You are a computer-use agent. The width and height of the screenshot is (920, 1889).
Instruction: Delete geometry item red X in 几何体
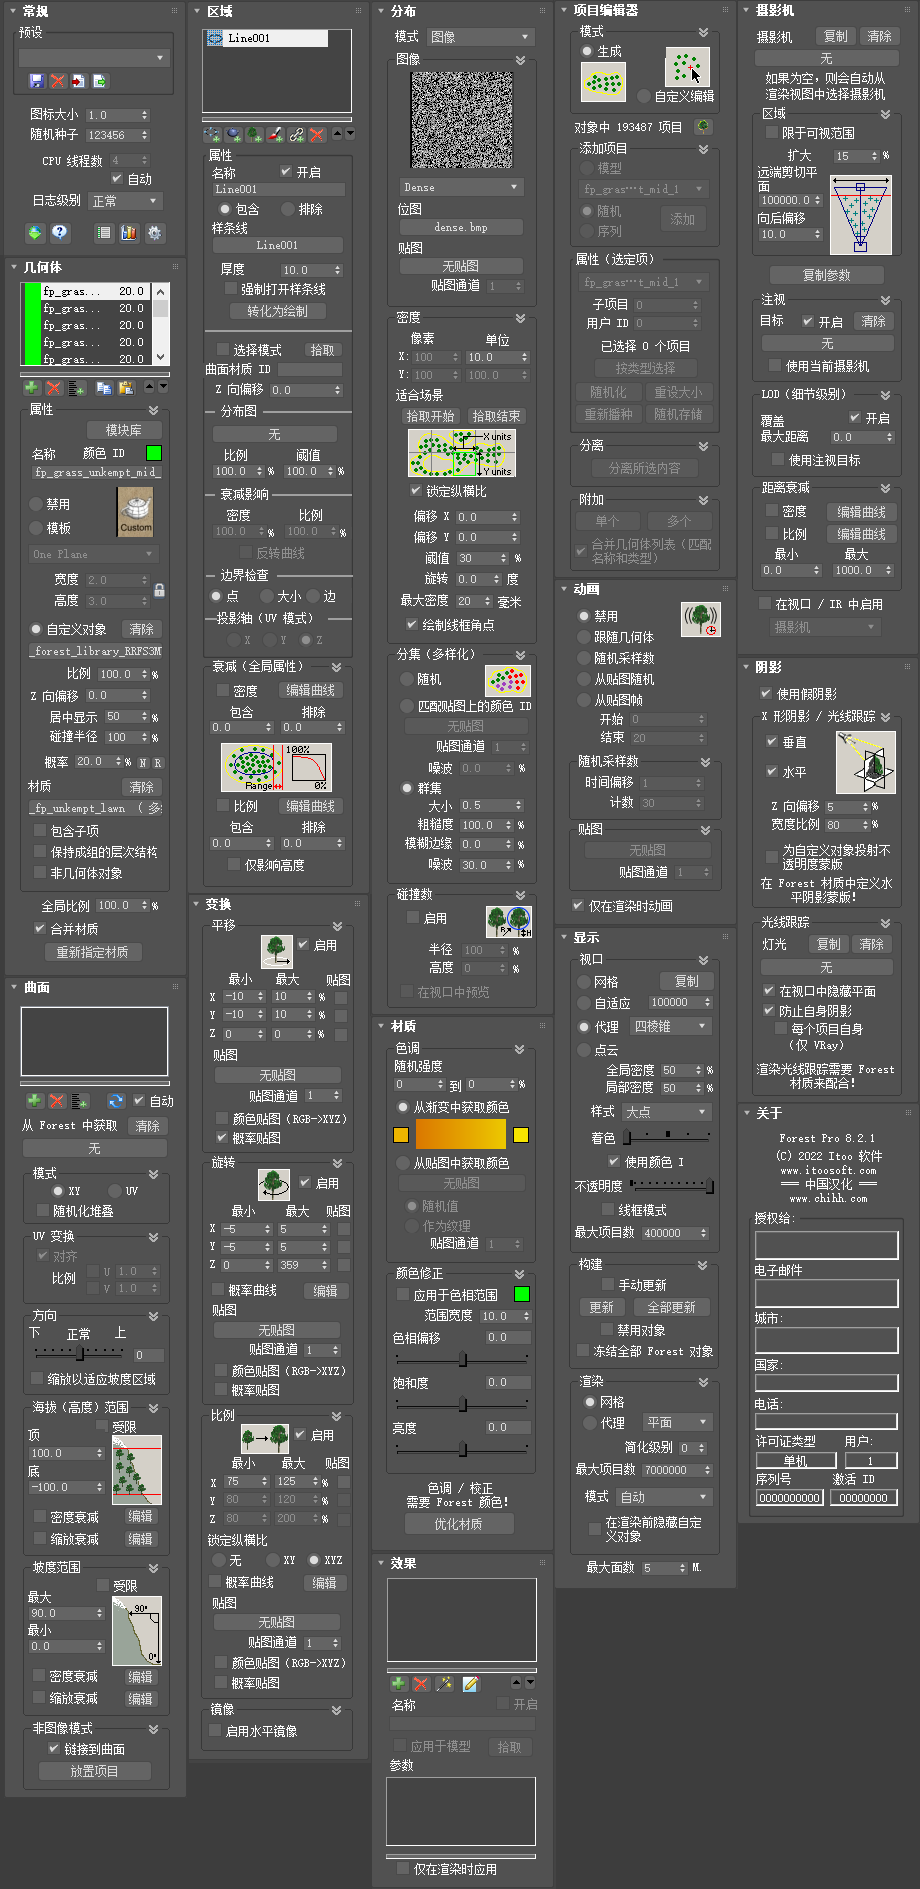point(54,387)
